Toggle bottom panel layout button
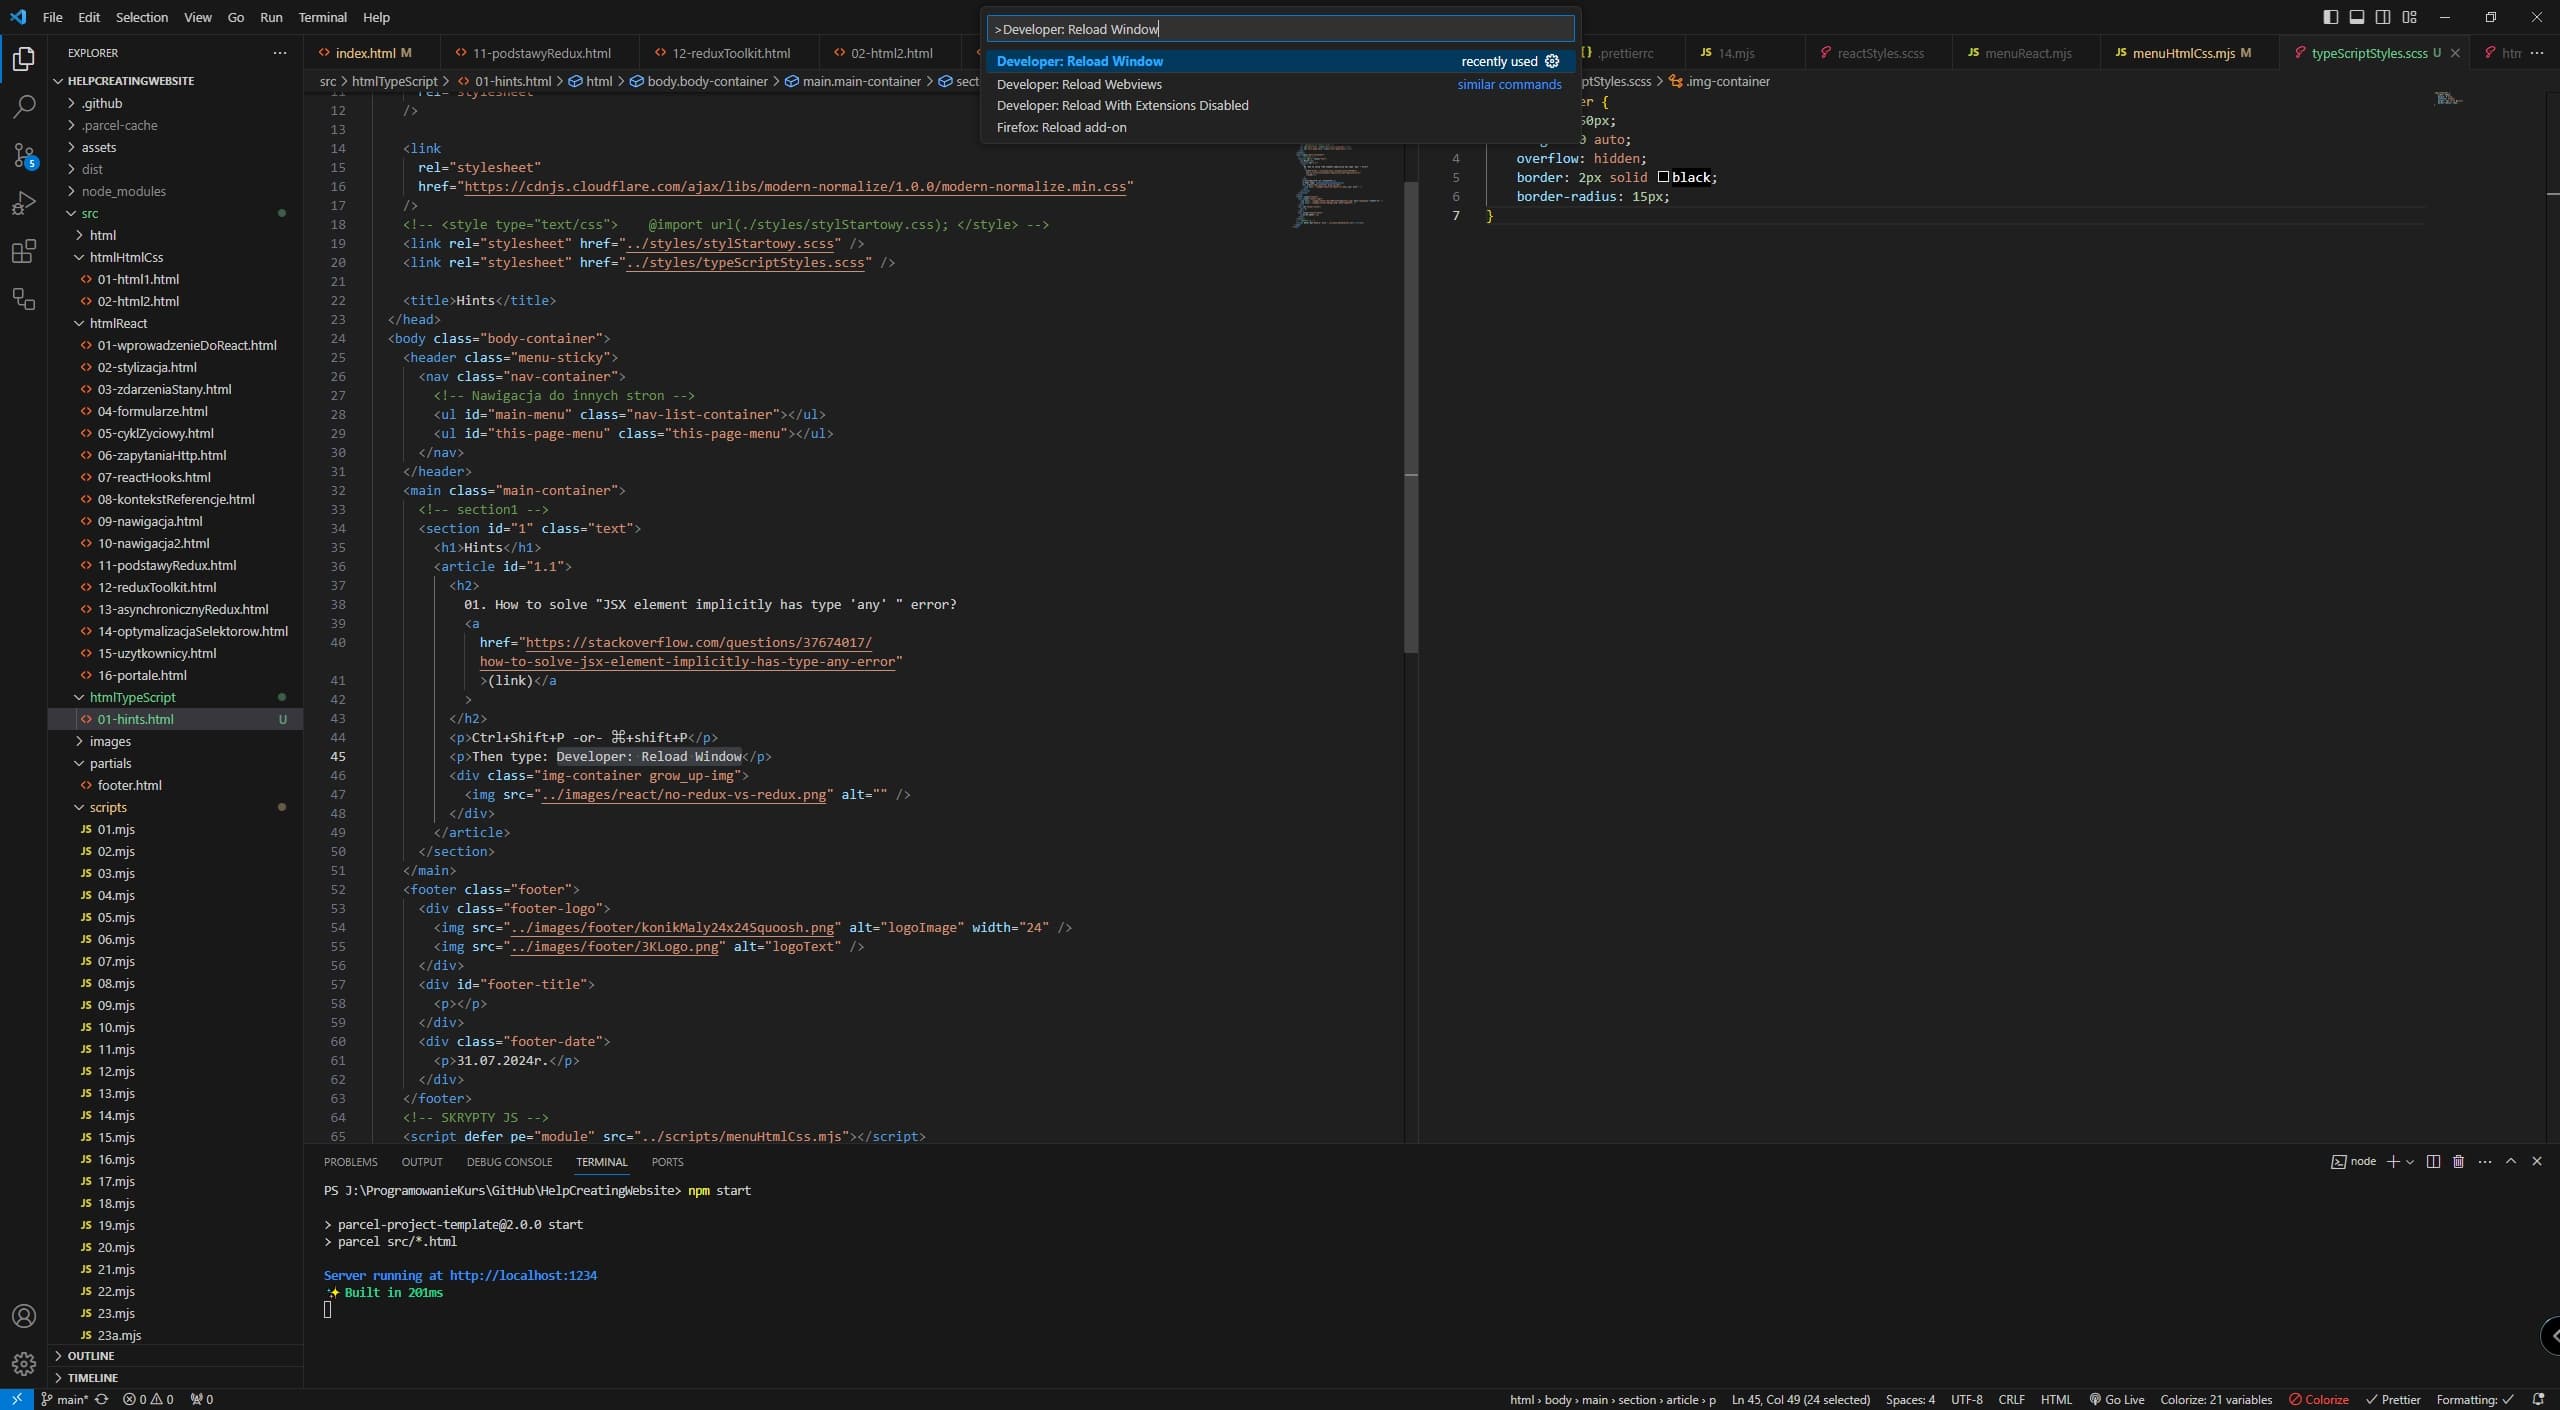Image resolution: width=2560 pixels, height=1410 pixels. (2357, 17)
